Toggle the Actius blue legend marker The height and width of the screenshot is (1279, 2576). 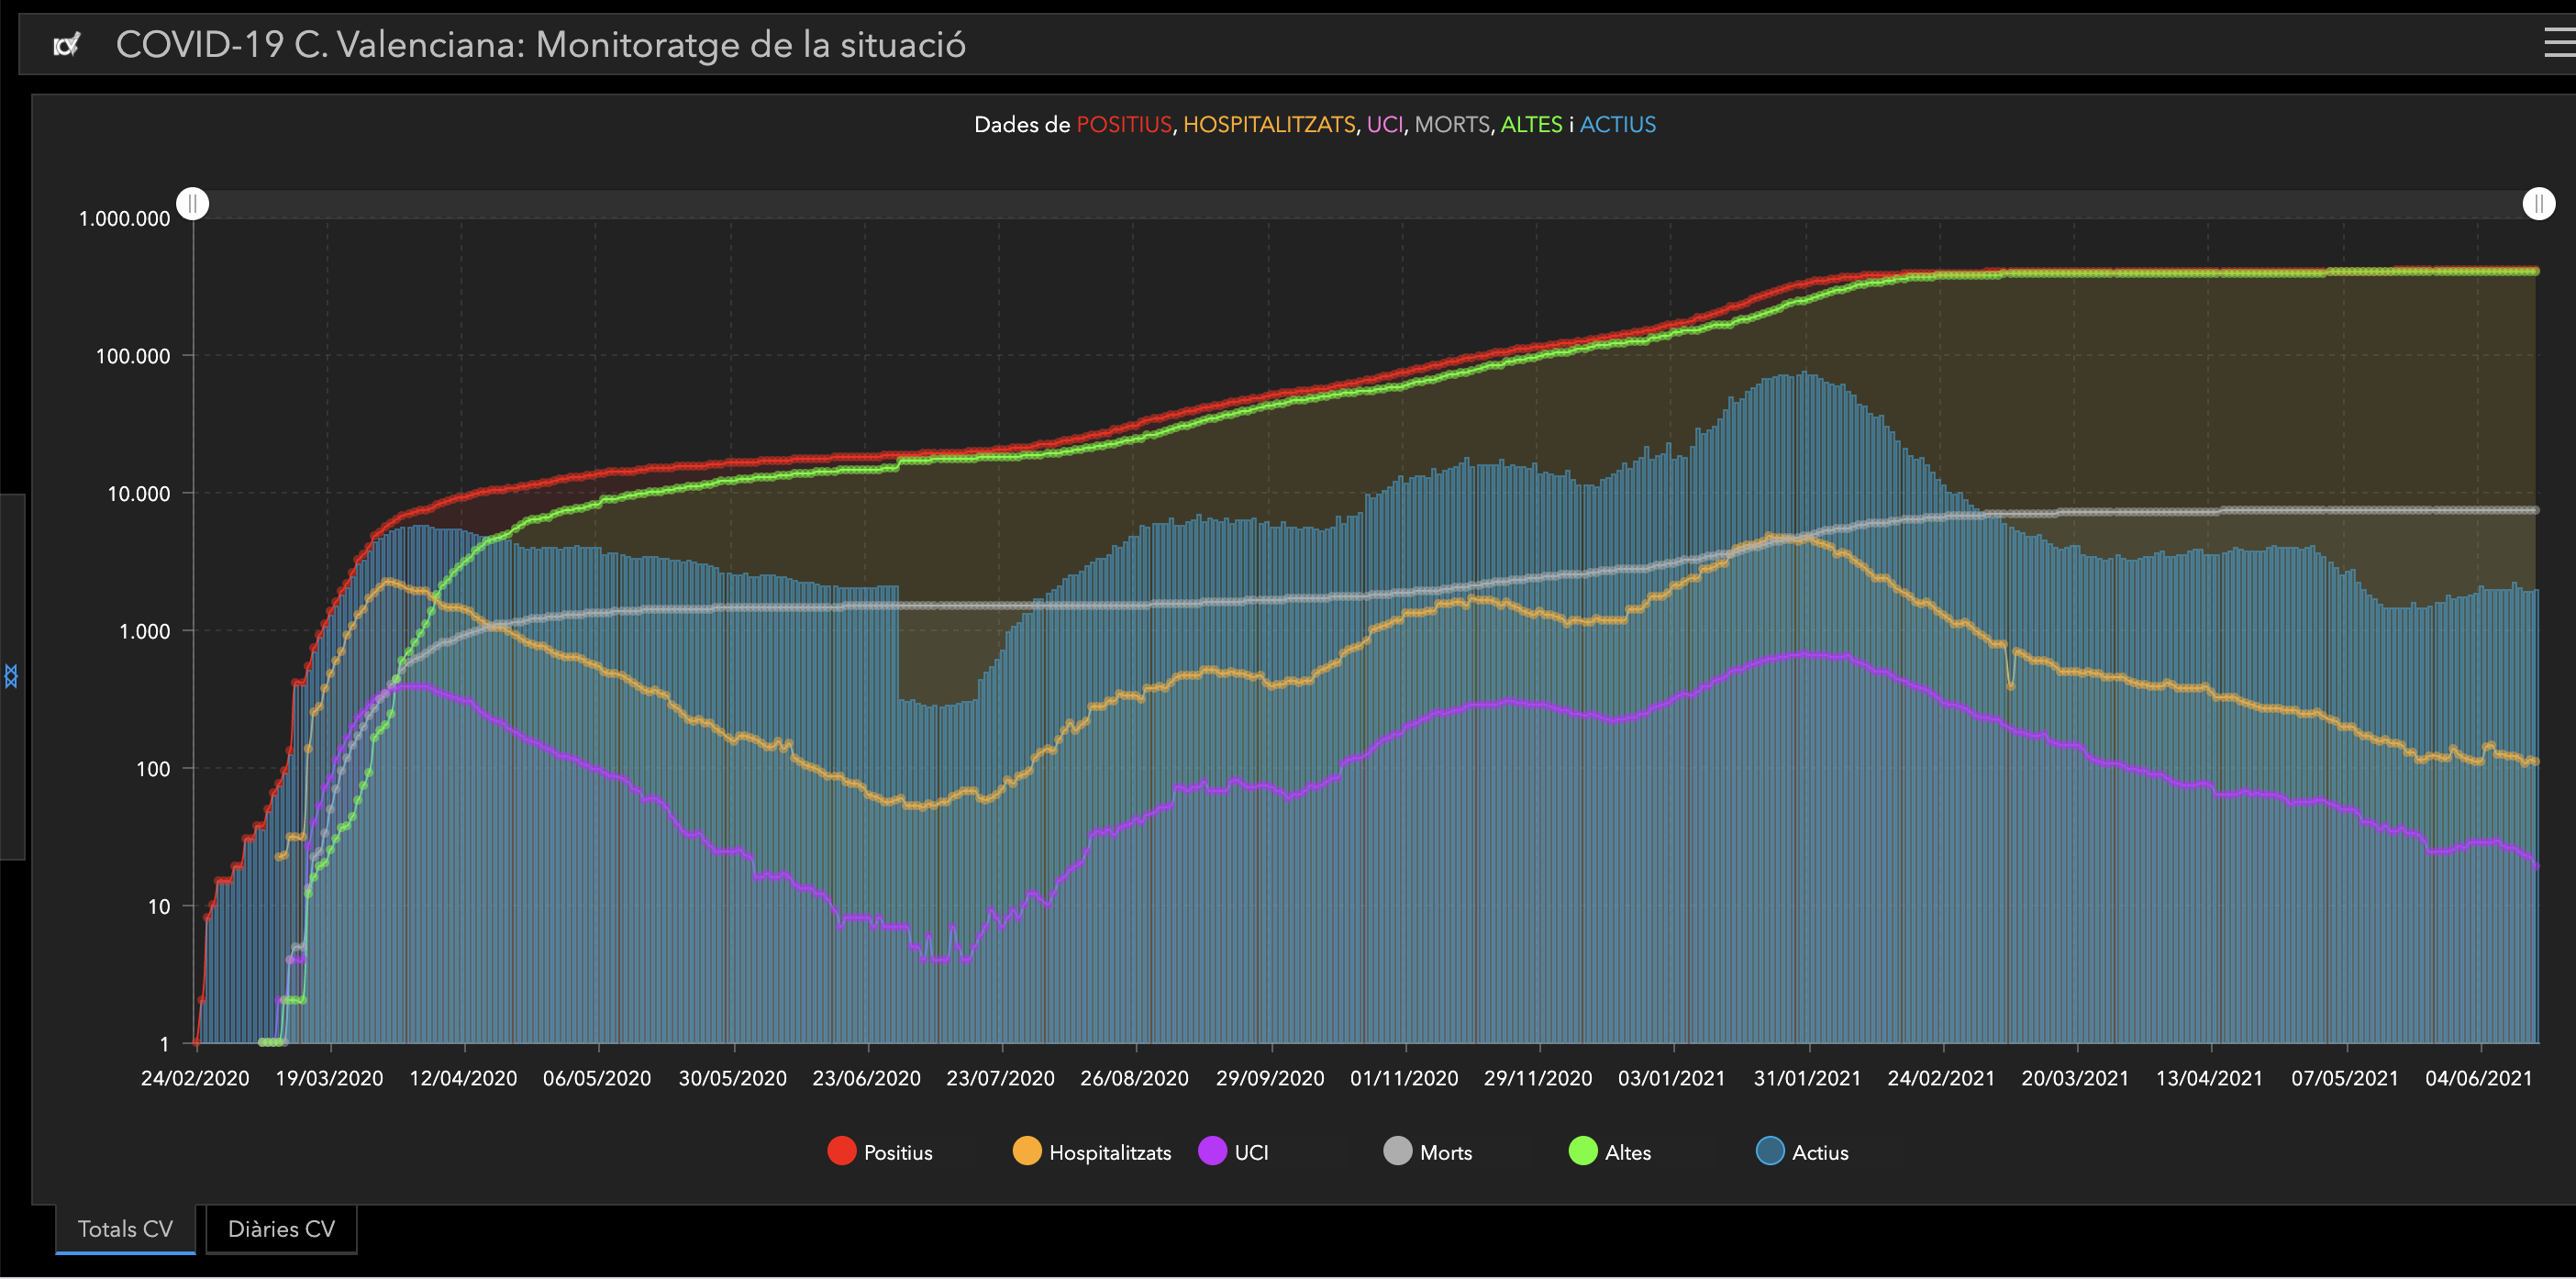1769,1151
